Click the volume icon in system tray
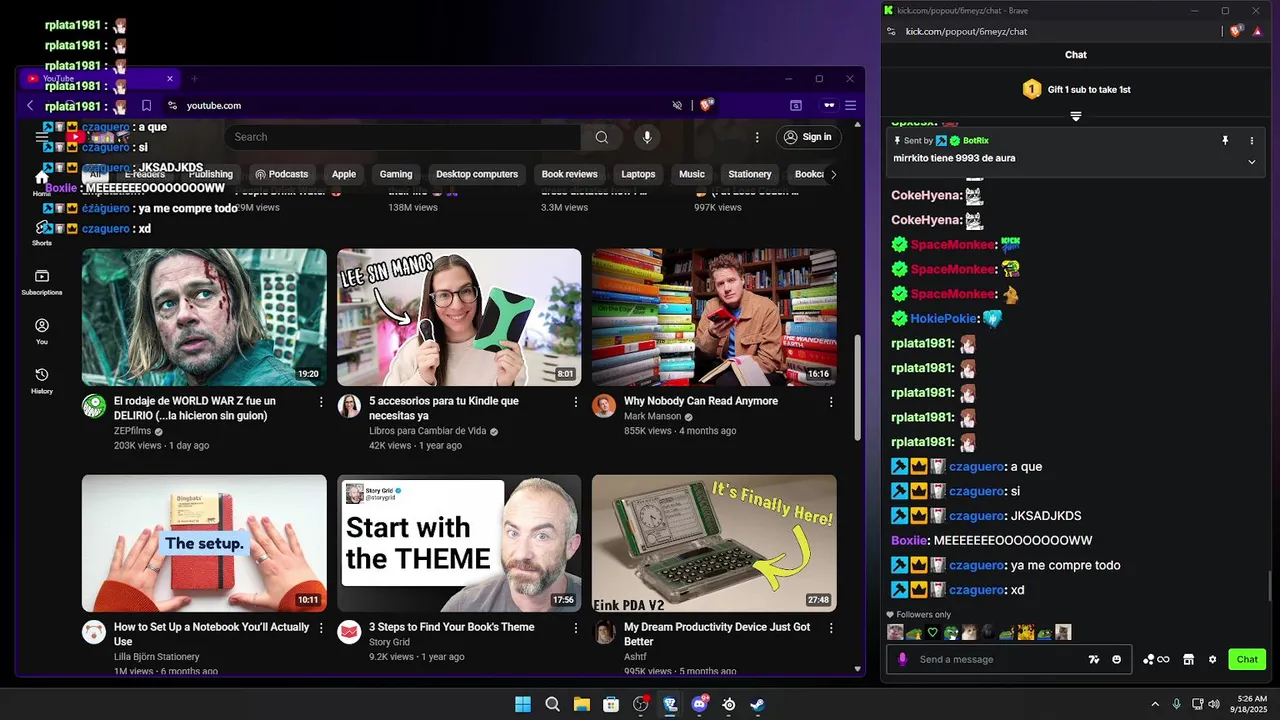 (1214, 704)
